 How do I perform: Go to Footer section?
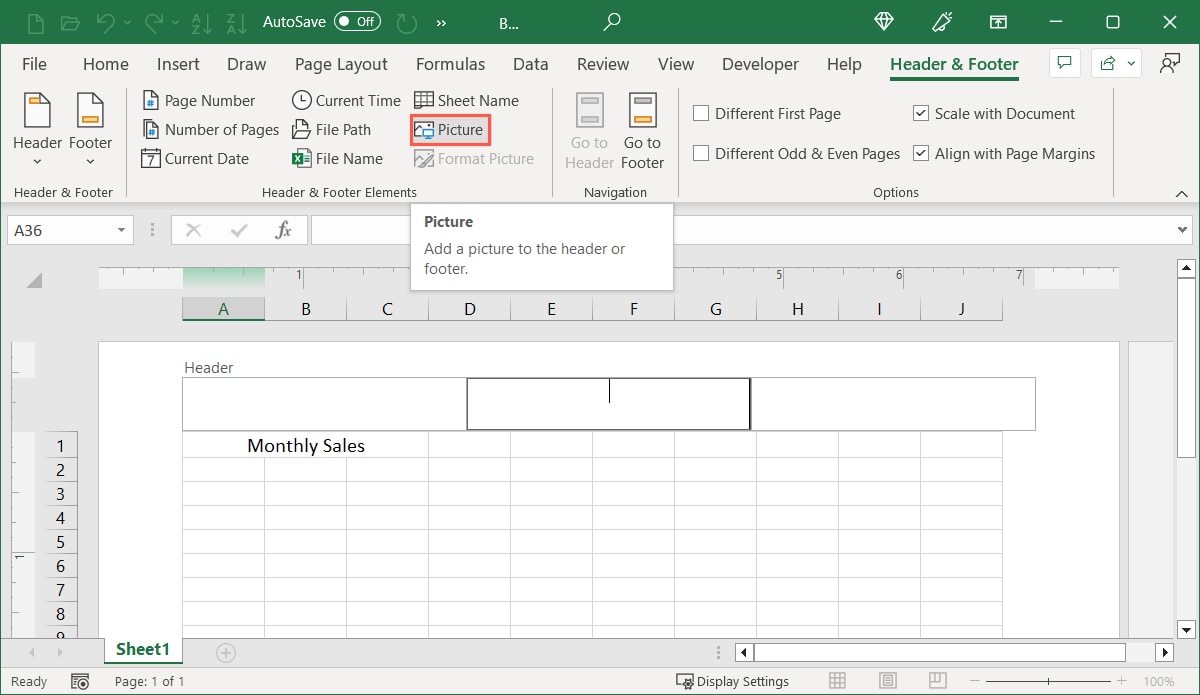point(642,131)
